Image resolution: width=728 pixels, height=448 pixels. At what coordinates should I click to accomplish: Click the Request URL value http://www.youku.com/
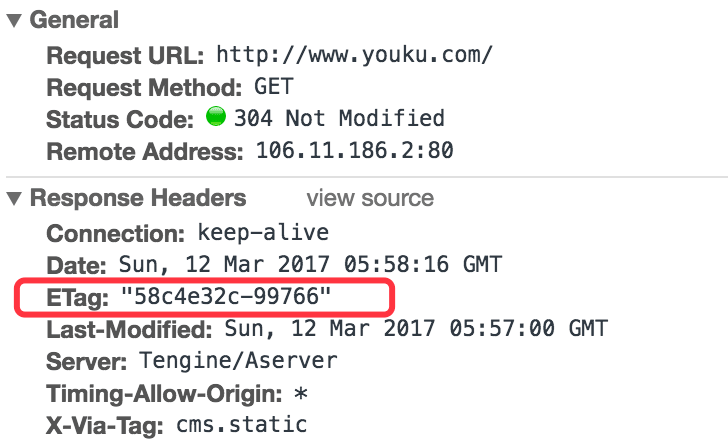click(354, 55)
